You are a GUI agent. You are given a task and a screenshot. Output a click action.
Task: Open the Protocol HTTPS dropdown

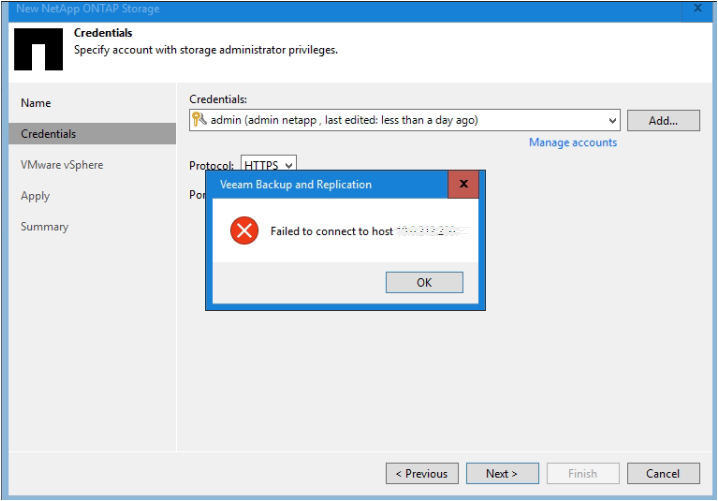pyautogui.click(x=269, y=164)
